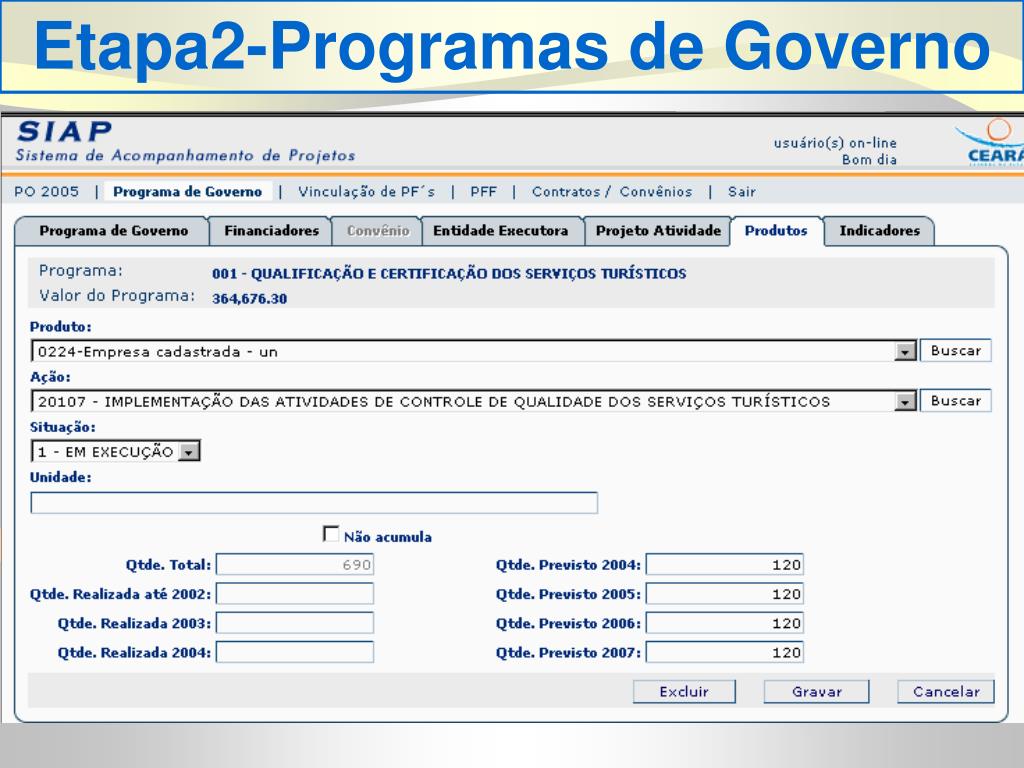Click Buscar next to Ação
The image size is (1024, 768).
coord(955,400)
